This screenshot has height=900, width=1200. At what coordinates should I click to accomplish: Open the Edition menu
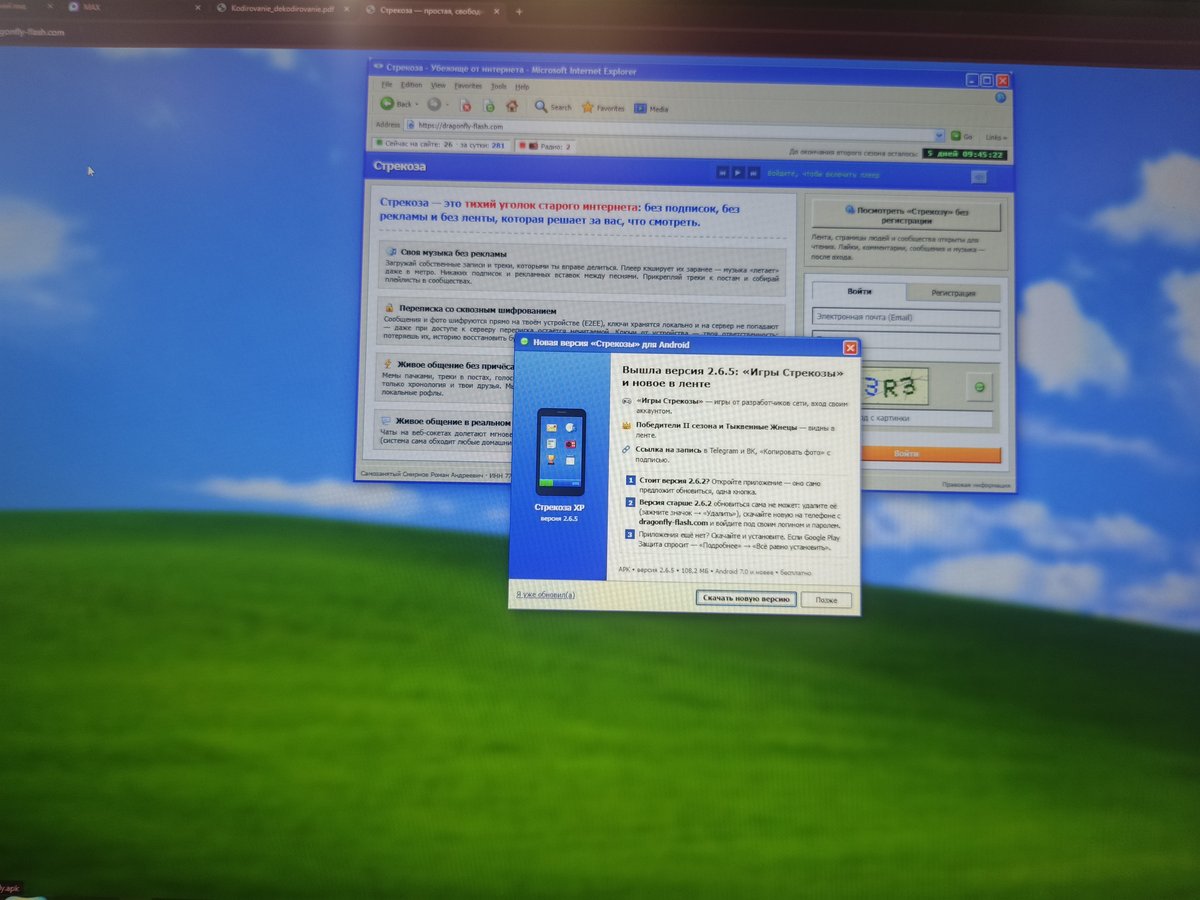point(411,85)
